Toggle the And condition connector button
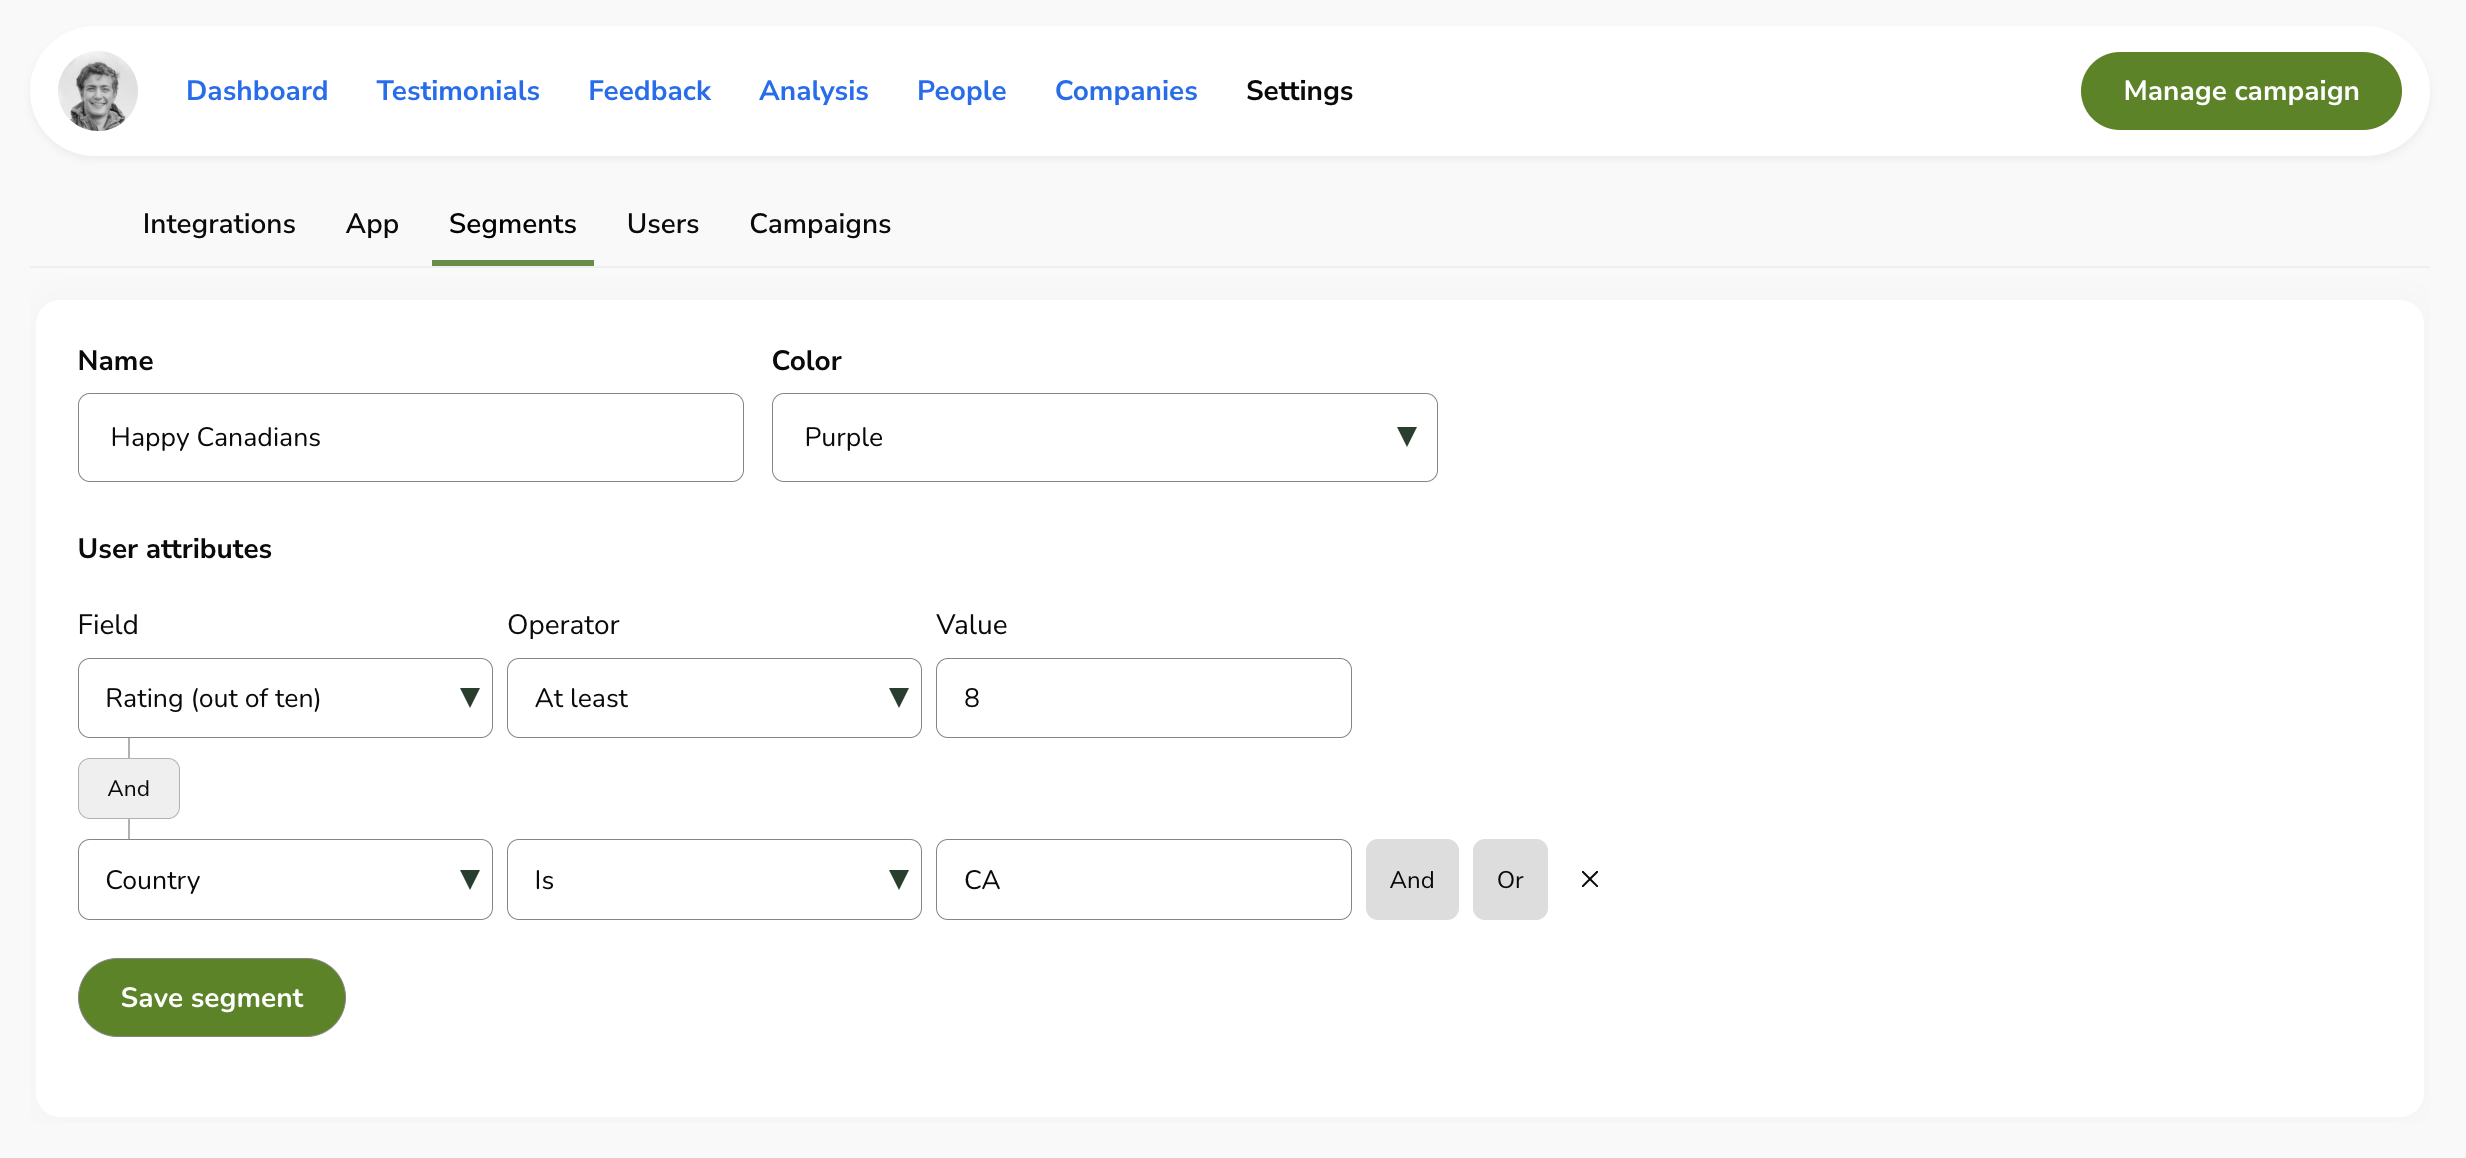The width and height of the screenshot is (2466, 1158). tap(129, 788)
